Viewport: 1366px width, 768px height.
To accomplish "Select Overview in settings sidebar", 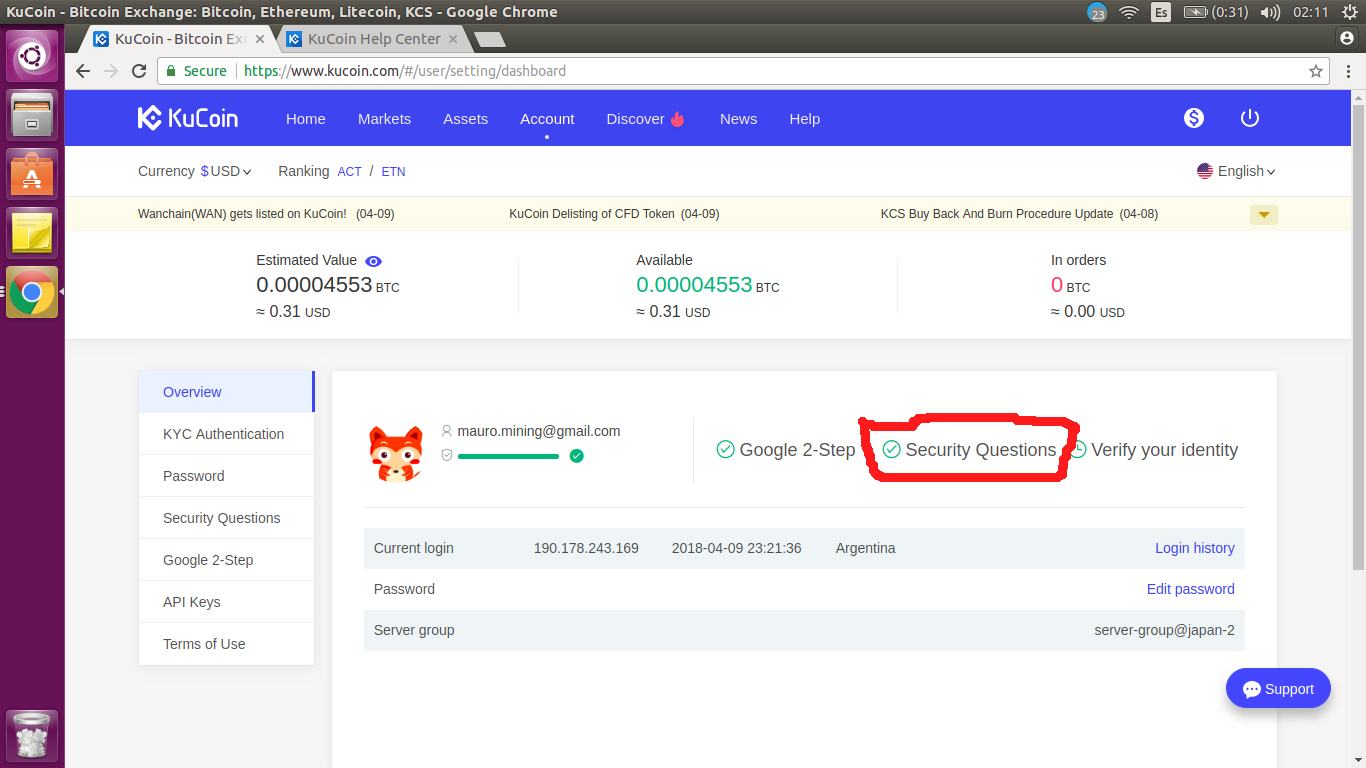I will point(226,392).
